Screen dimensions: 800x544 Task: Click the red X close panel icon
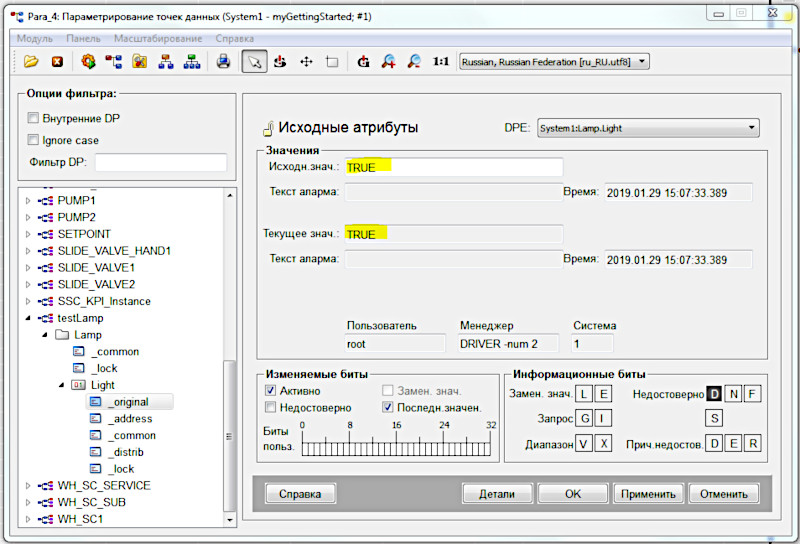pyautogui.click(x=58, y=62)
